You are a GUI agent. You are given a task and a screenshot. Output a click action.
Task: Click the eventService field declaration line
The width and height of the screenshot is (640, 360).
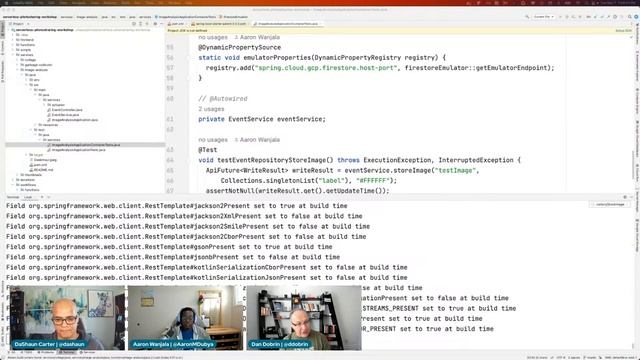[x=262, y=119]
